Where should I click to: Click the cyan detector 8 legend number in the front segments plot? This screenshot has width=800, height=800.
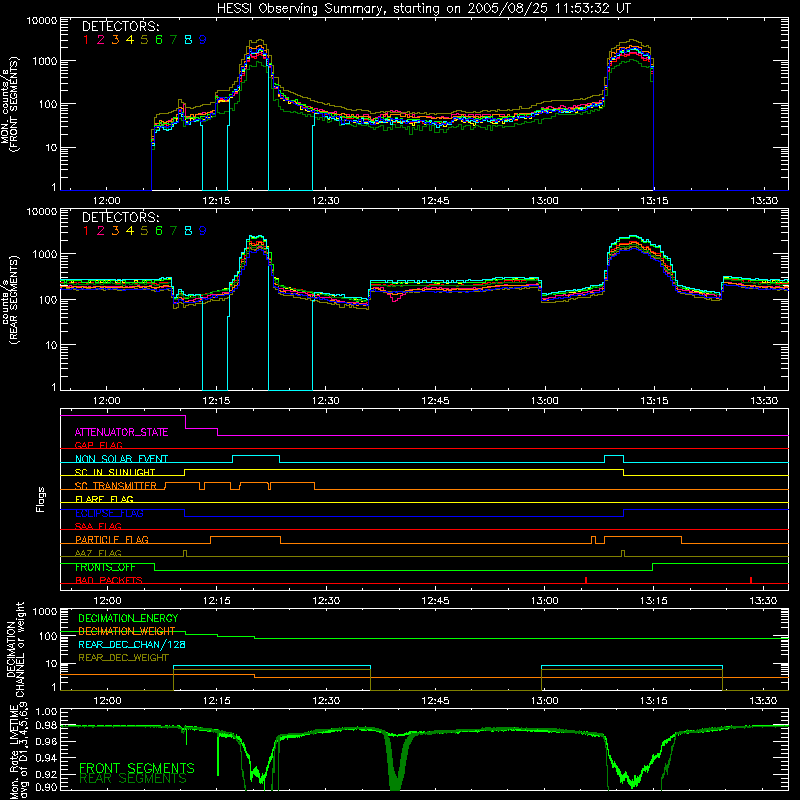click(x=188, y=40)
